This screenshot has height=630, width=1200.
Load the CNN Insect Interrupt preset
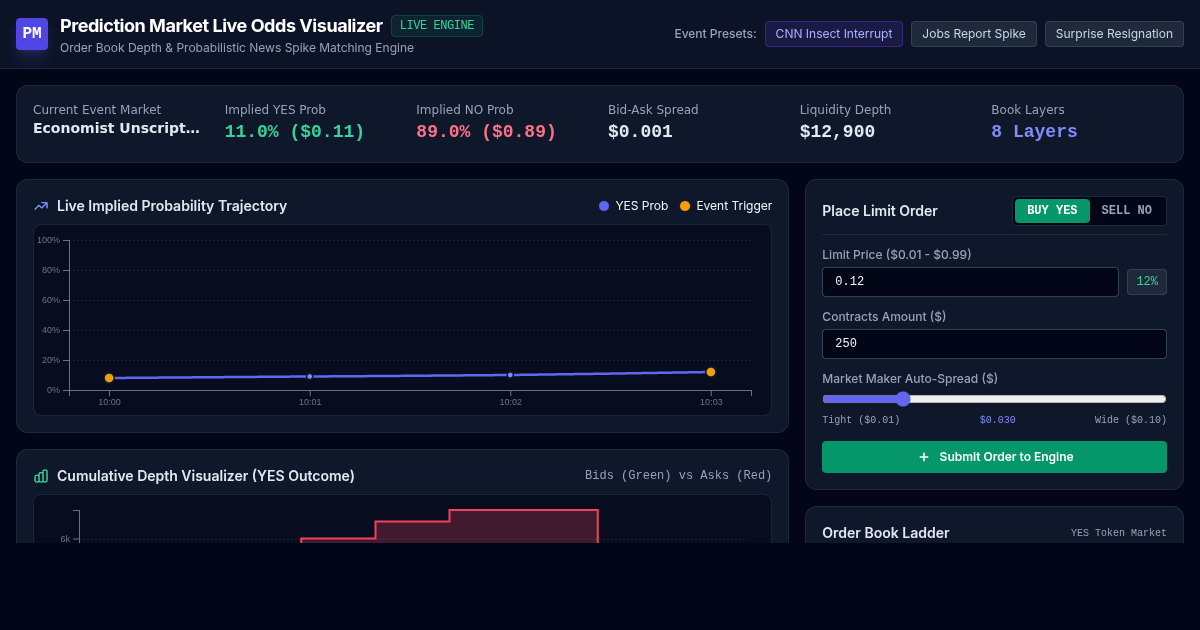click(x=834, y=34)
